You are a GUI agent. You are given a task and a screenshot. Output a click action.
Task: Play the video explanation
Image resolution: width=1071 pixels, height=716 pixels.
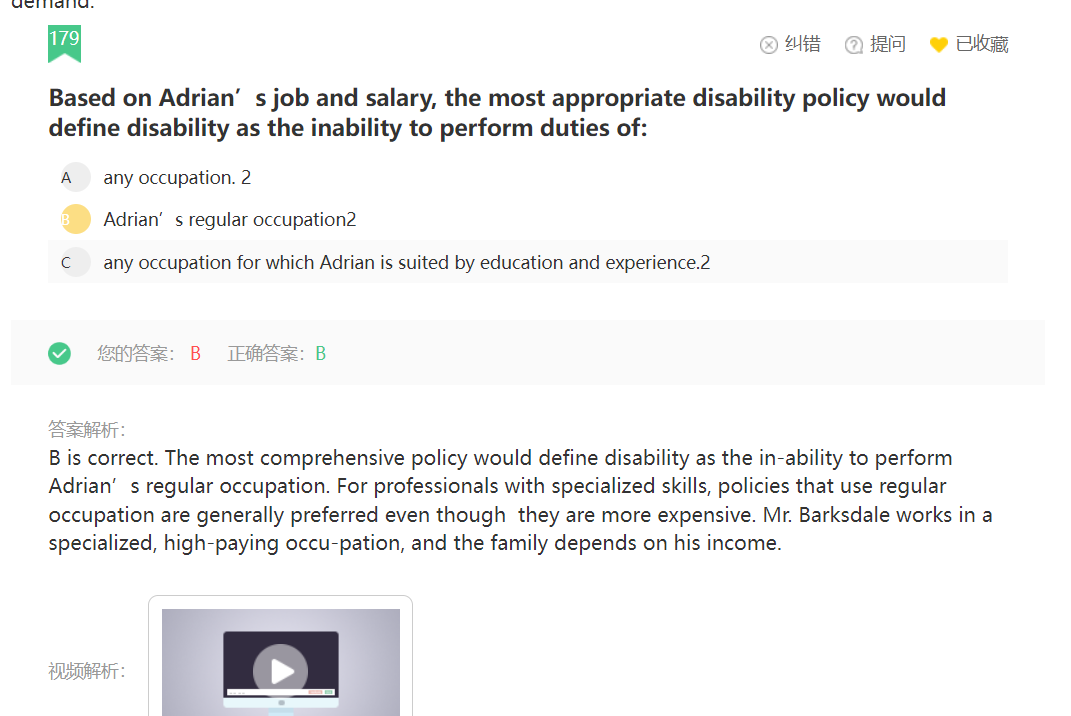[280, 671]
